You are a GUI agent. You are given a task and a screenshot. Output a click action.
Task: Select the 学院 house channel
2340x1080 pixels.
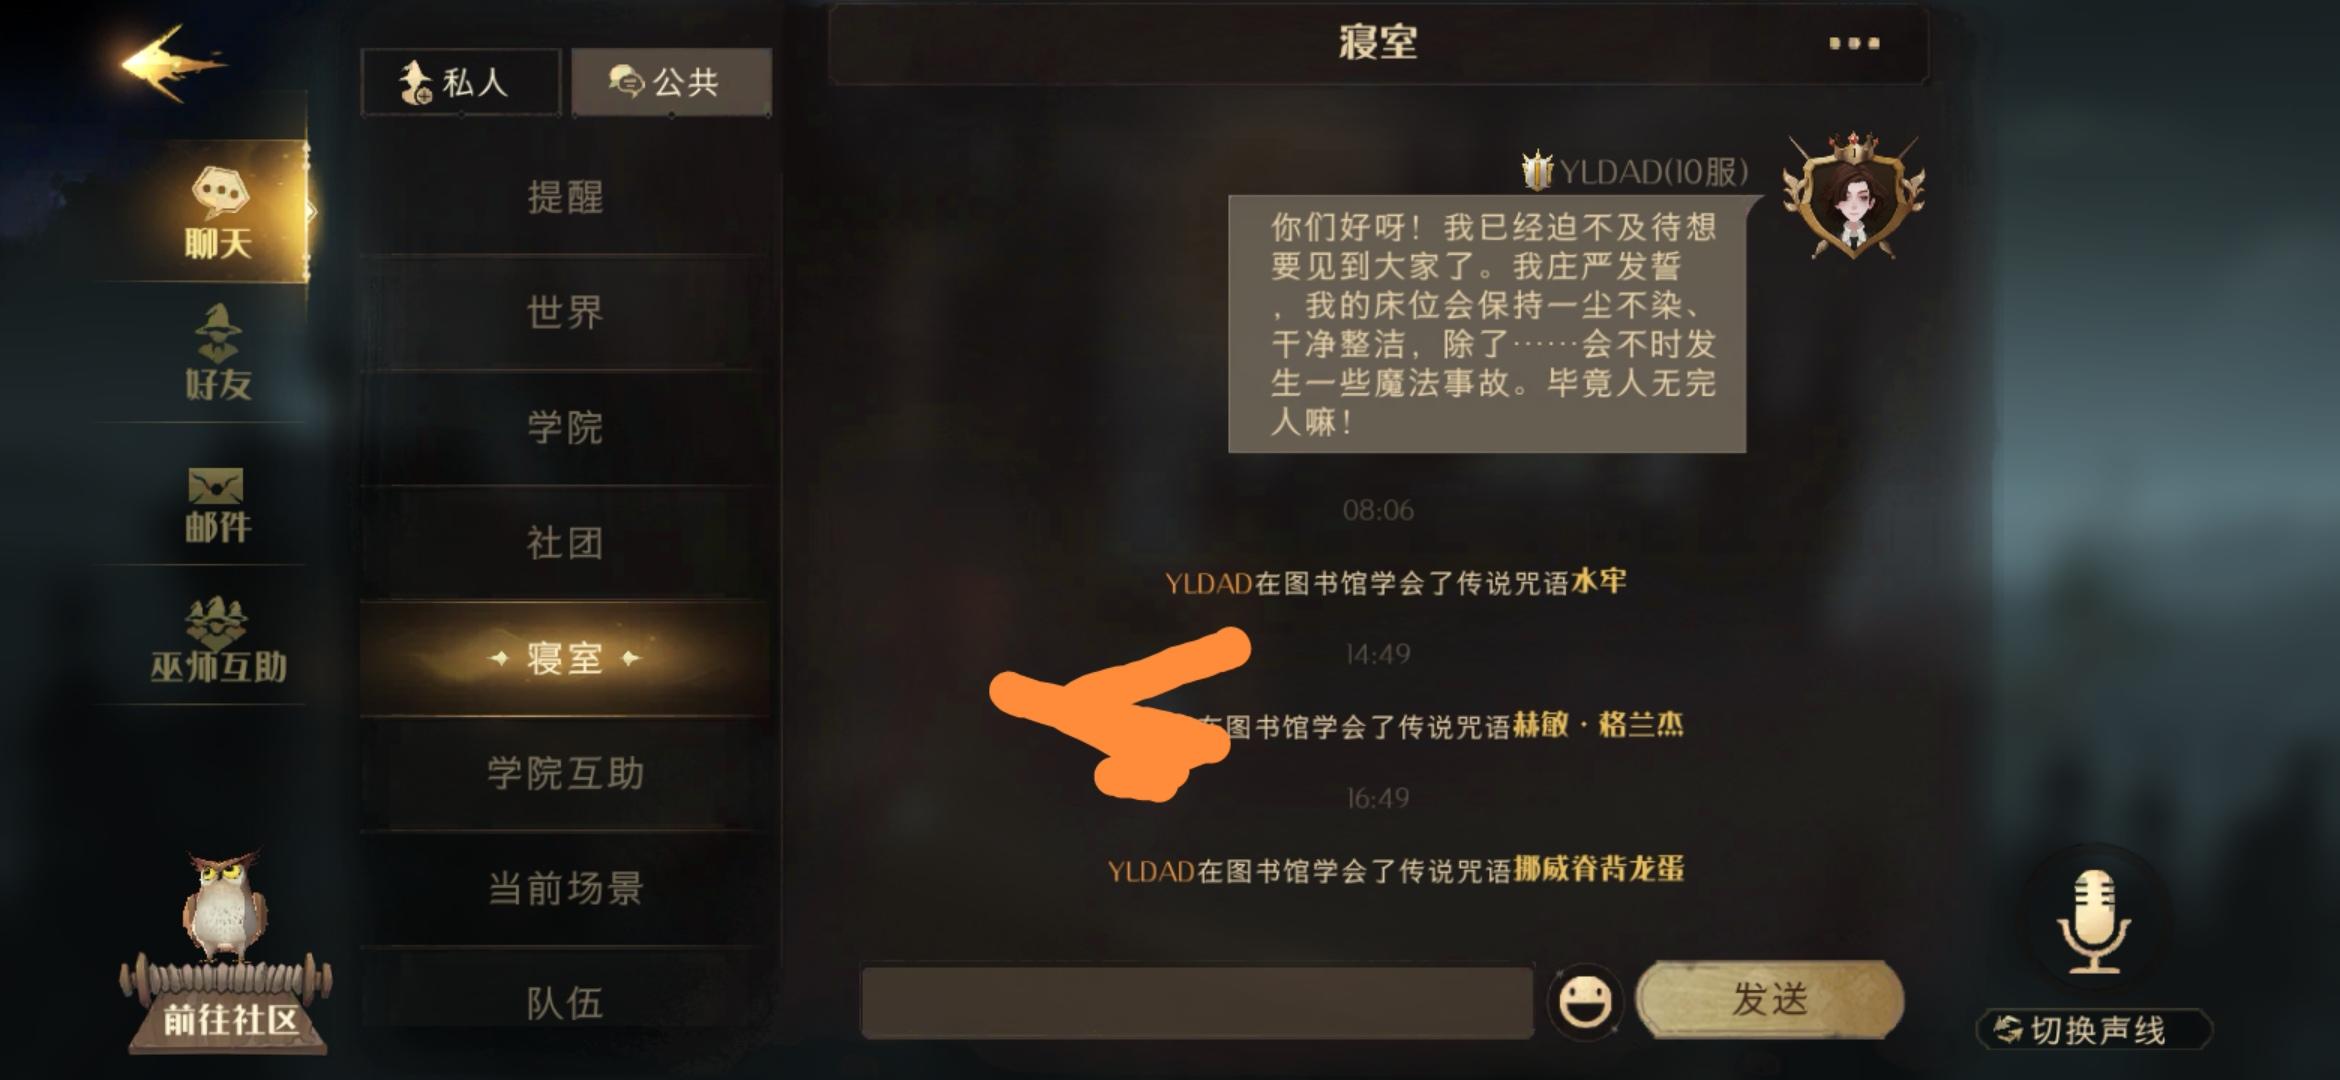[566, 428]
